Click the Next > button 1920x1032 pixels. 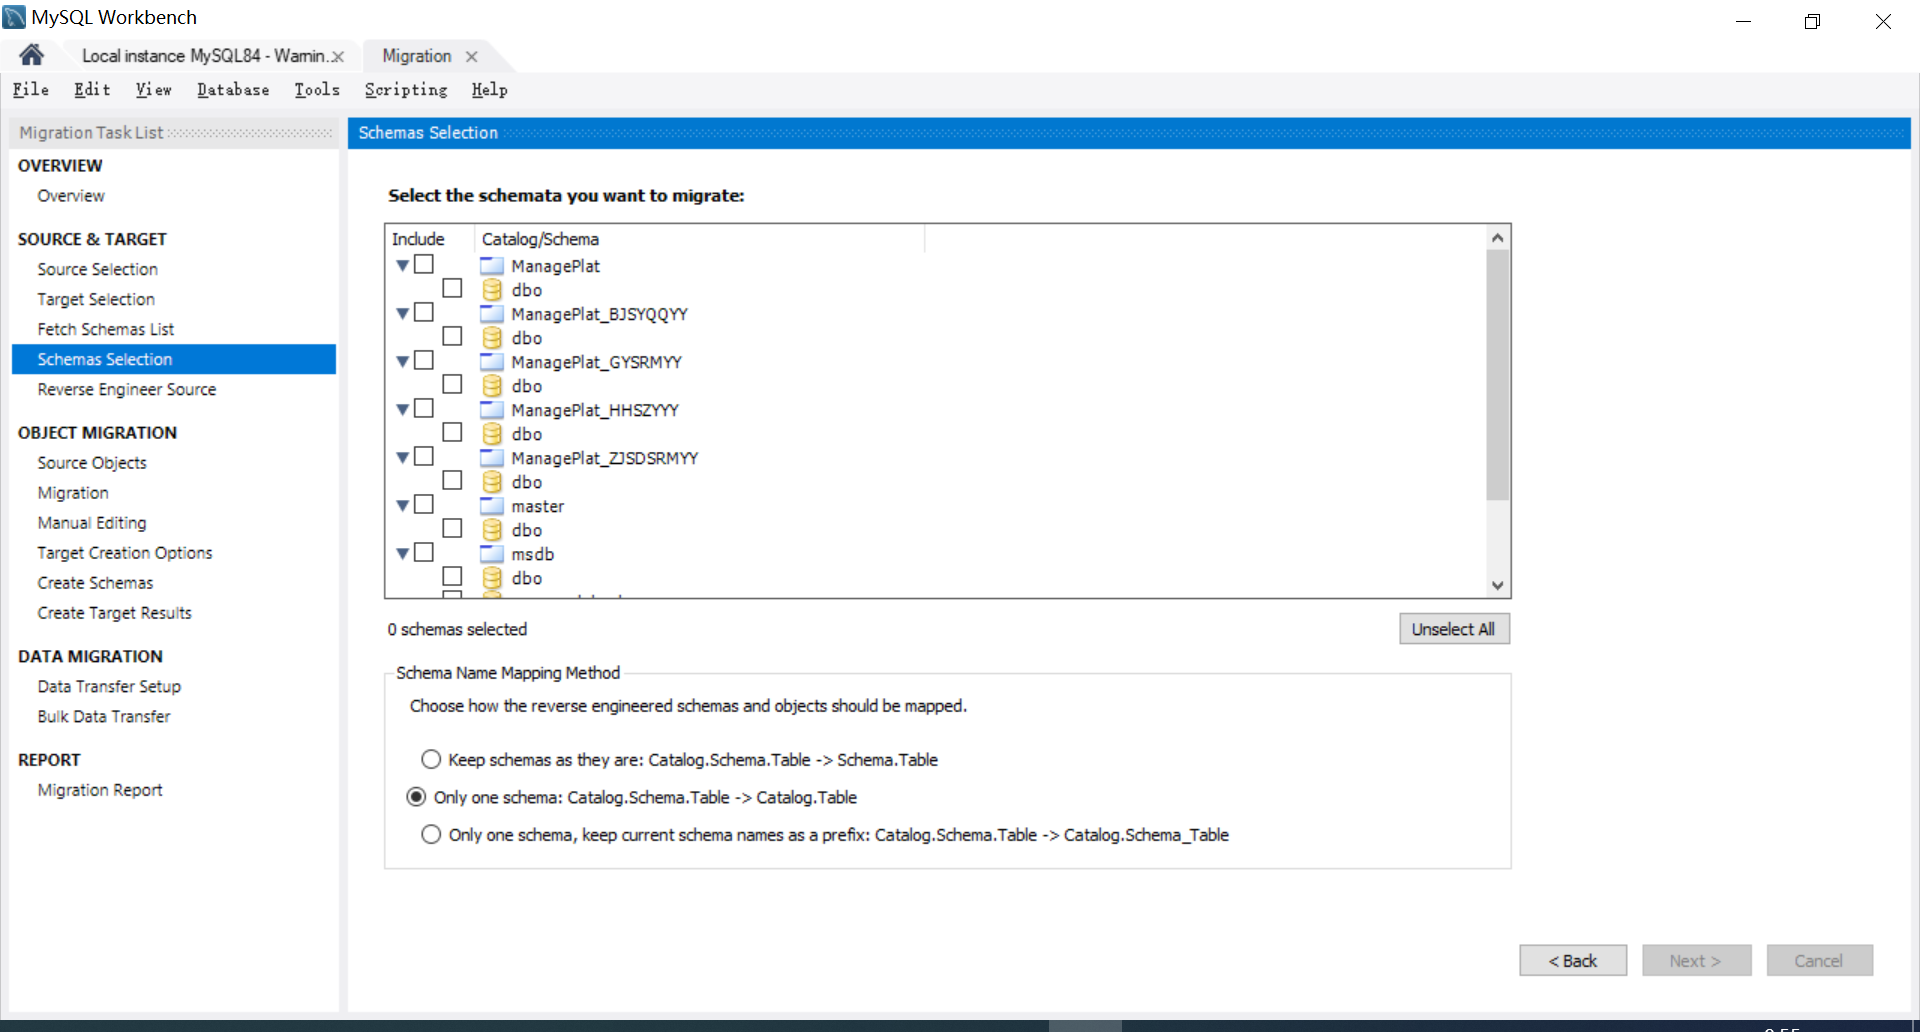point(1696,961)
